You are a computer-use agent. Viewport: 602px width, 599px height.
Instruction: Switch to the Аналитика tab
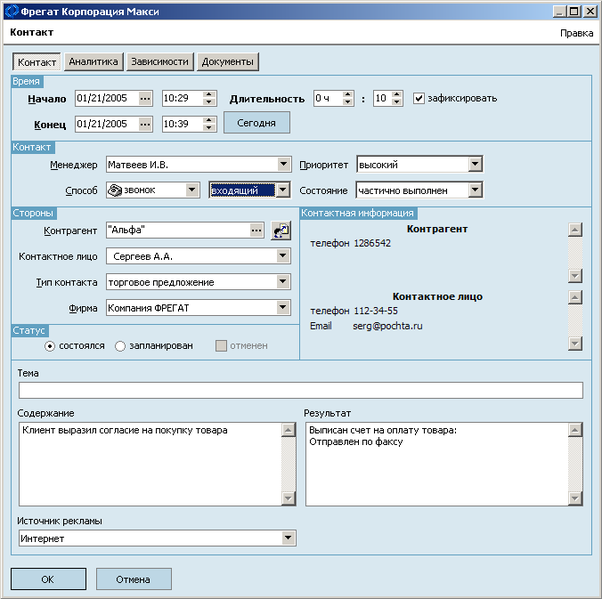tap(93, 61)
